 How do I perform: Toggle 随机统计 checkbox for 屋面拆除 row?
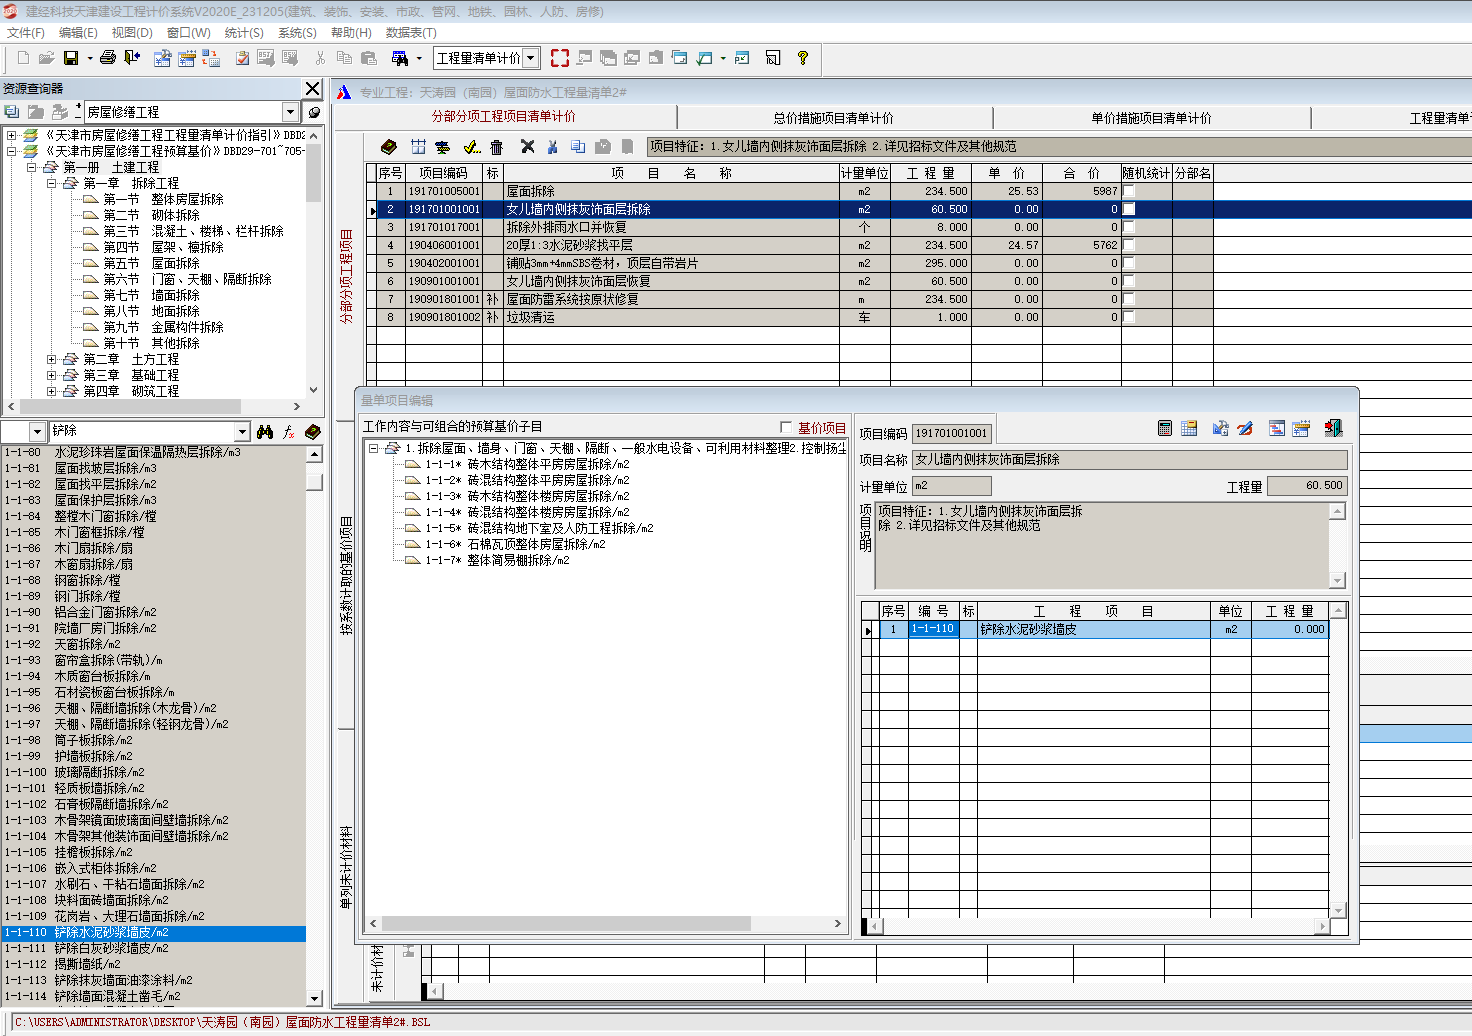1129,191
